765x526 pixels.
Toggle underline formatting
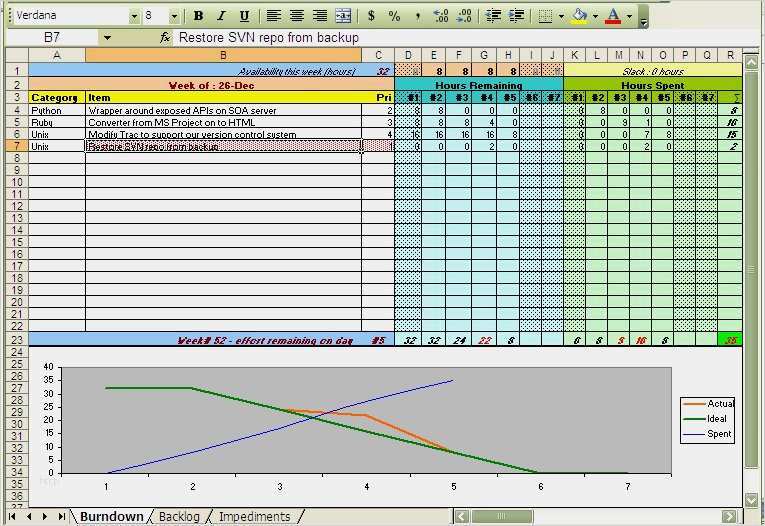tap(242, 16)
